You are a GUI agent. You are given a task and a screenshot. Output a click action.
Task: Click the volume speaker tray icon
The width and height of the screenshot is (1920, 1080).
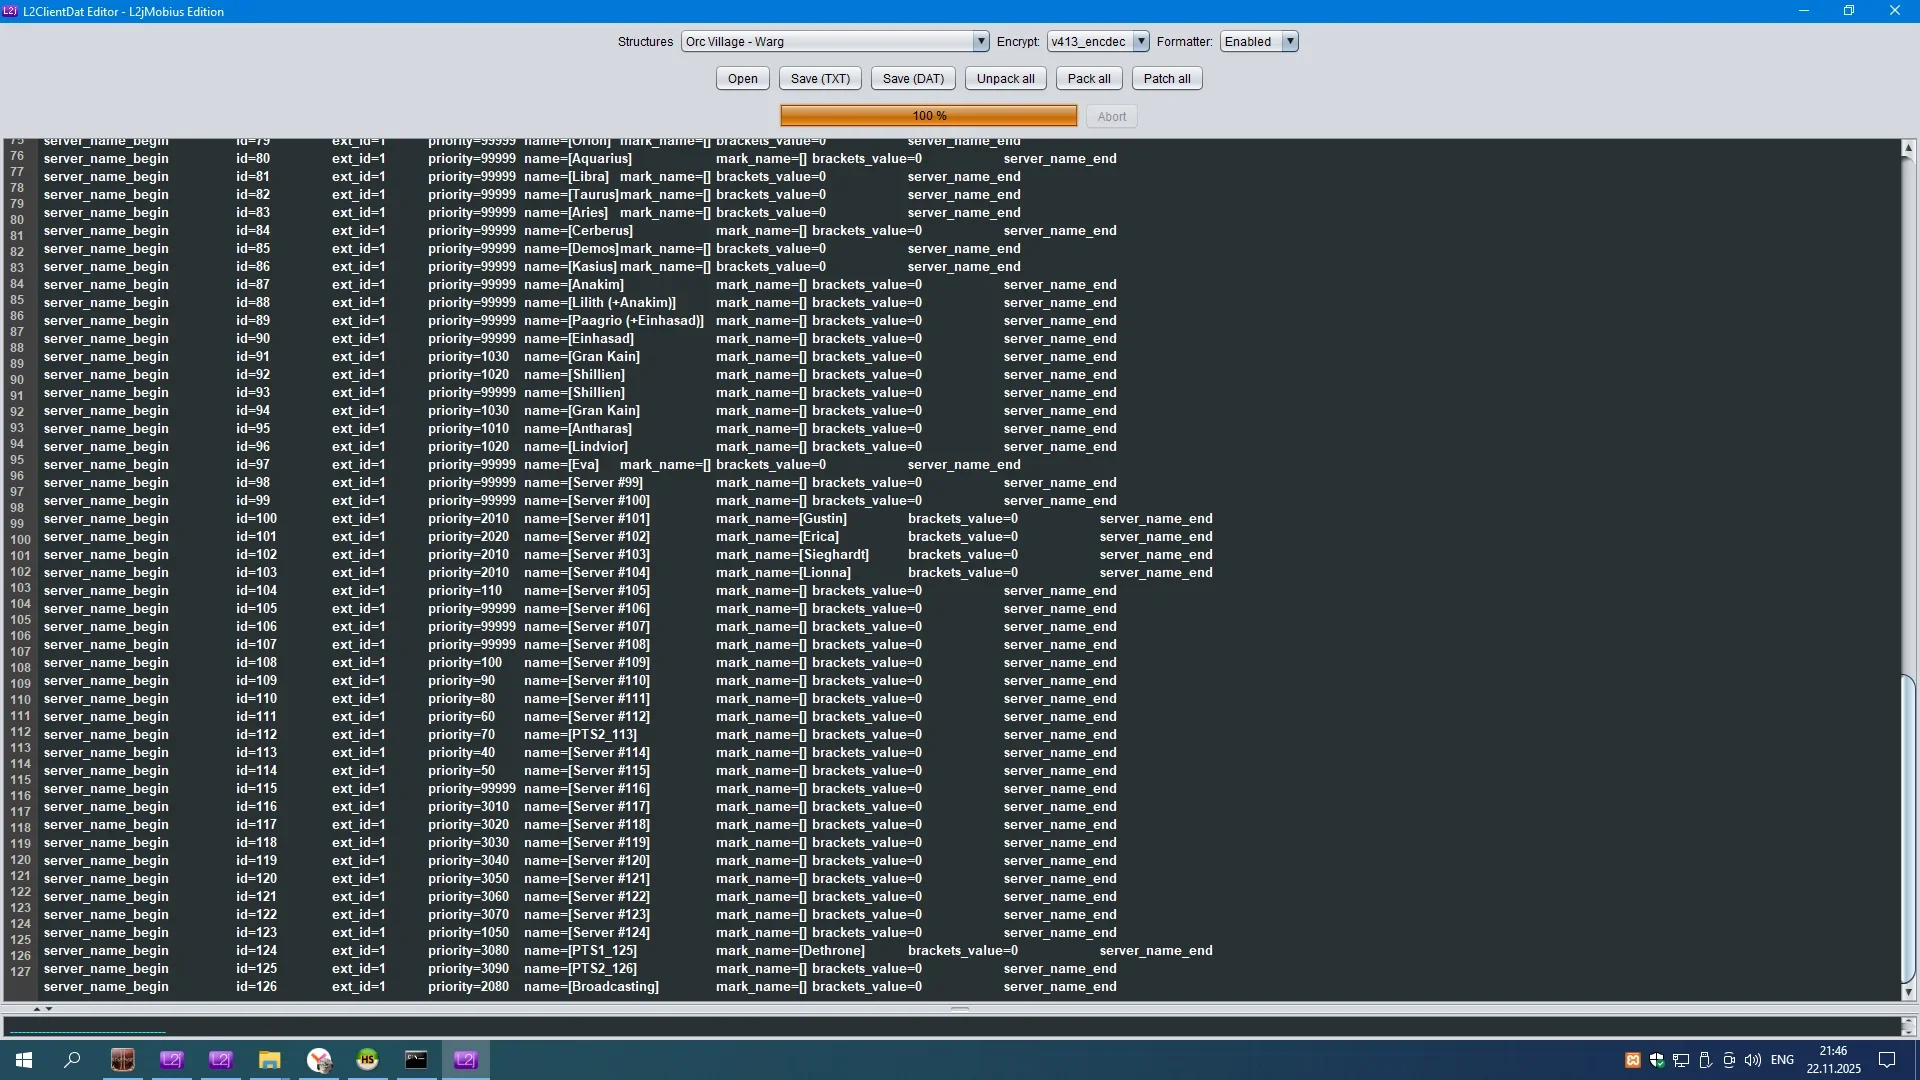pyautogui.click(x=1752, y=1060)
